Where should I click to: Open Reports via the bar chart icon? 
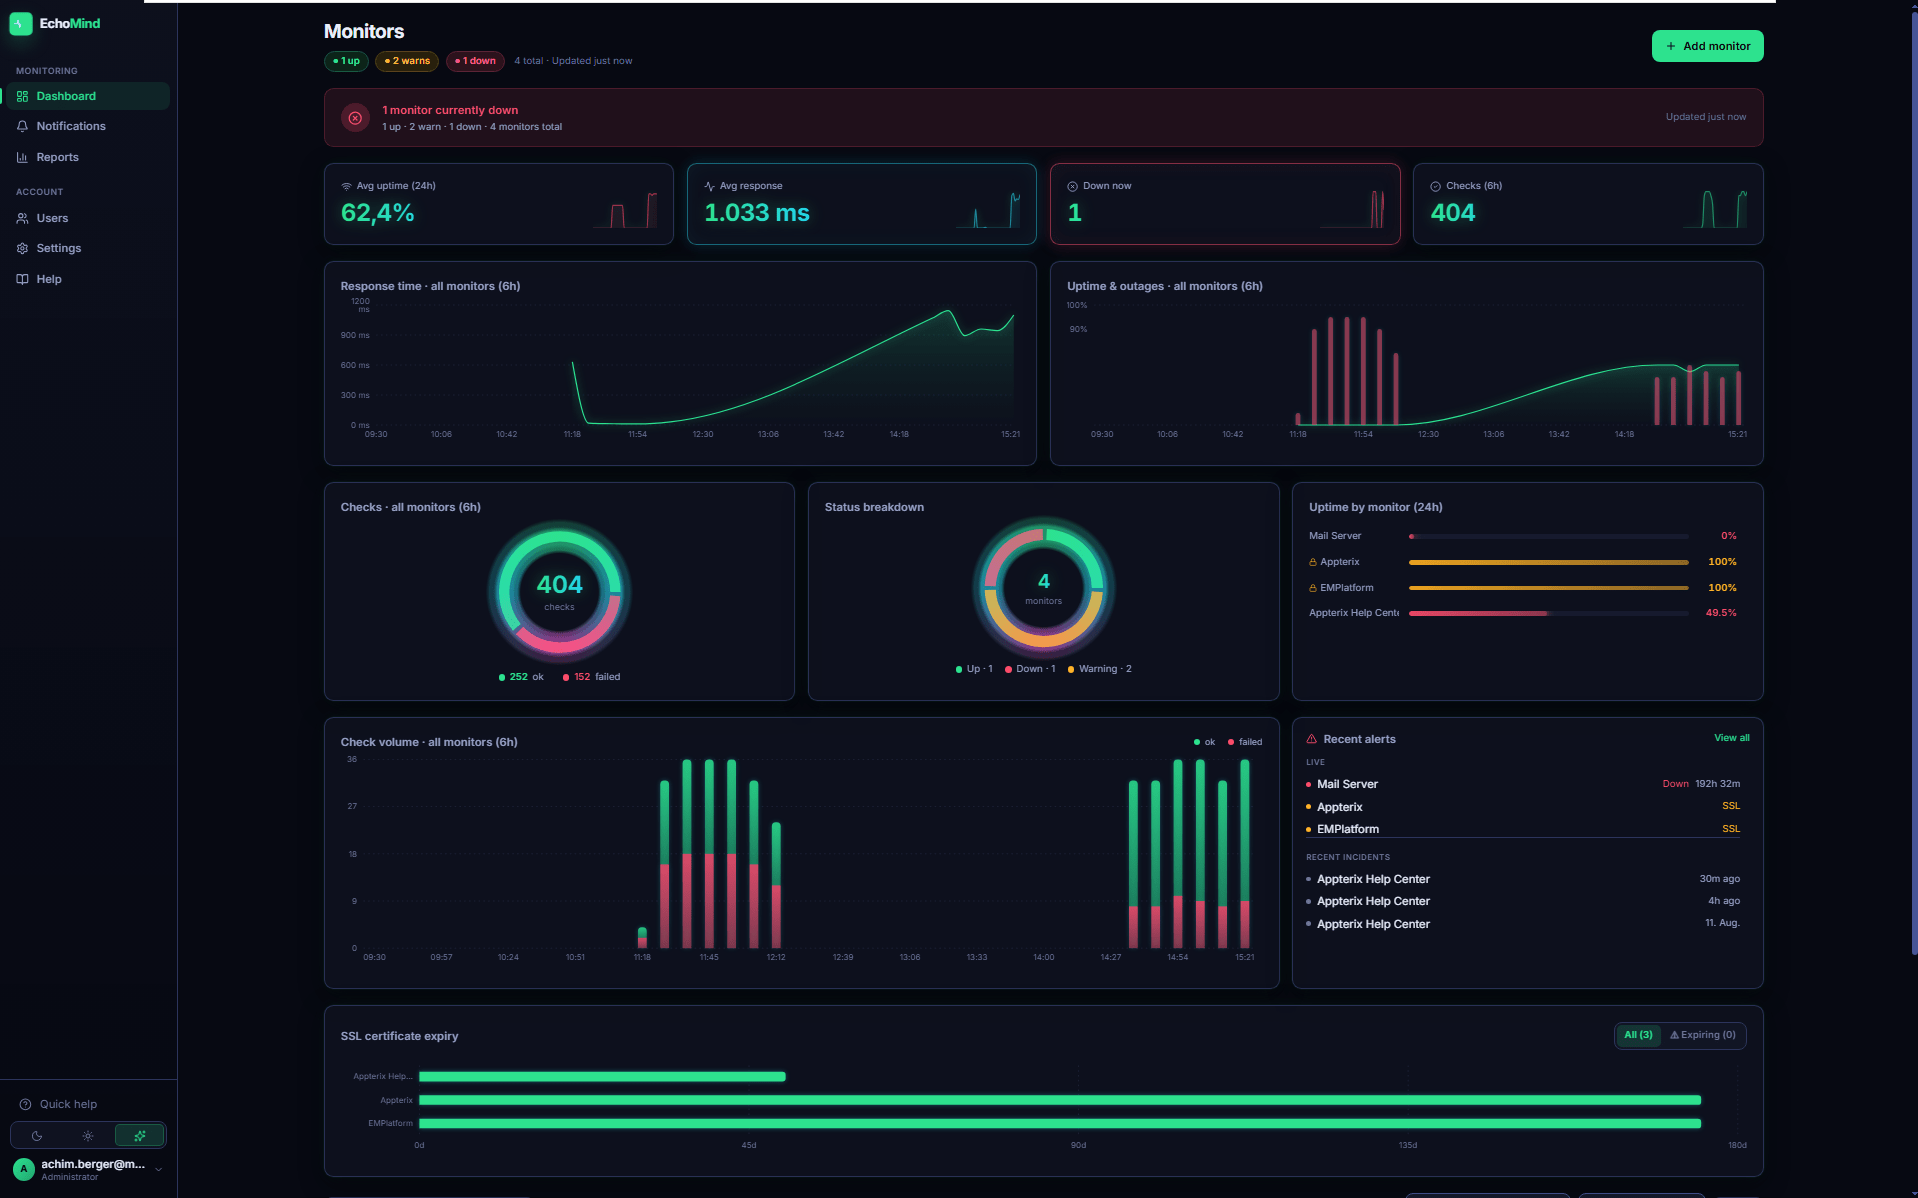(x=22, y=157)
